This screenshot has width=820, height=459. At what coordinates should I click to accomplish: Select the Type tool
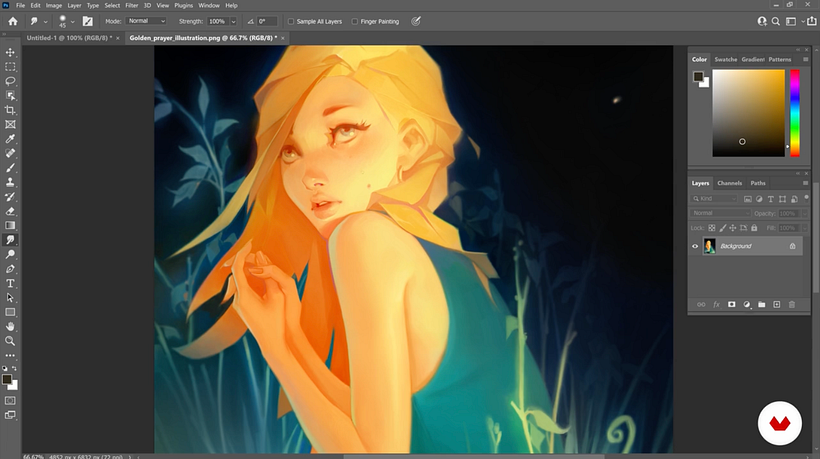tap(11, 283)
